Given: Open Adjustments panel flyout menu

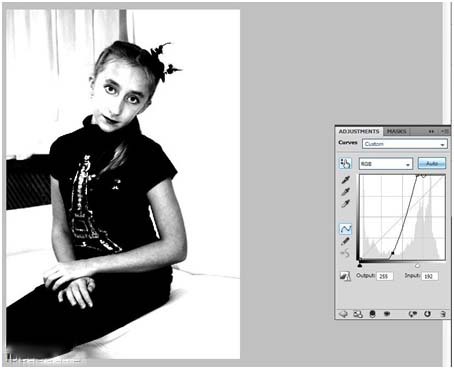Looking at the screenshot, I should (445, 131).
